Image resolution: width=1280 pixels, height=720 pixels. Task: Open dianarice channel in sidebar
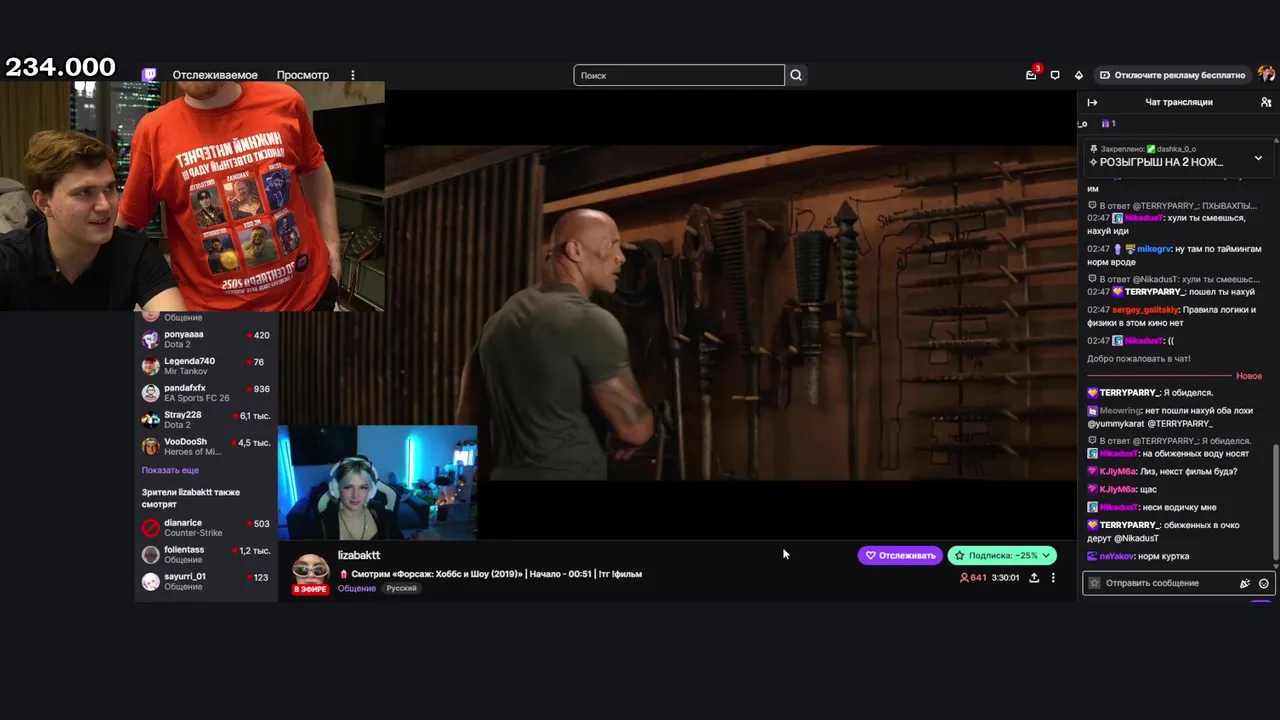pyautogui.click(x=206, y=528)
